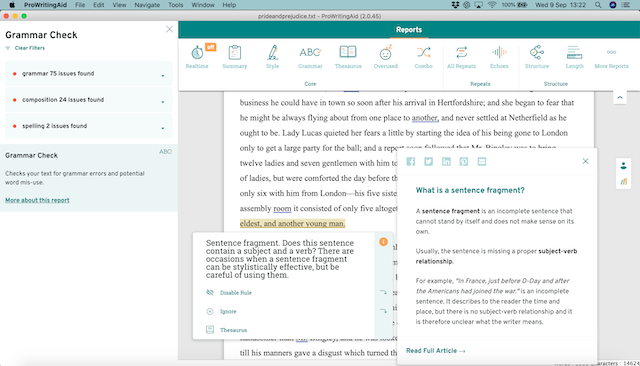
Task: Toggle the Realtime off badge
Action: pos(210,47)
